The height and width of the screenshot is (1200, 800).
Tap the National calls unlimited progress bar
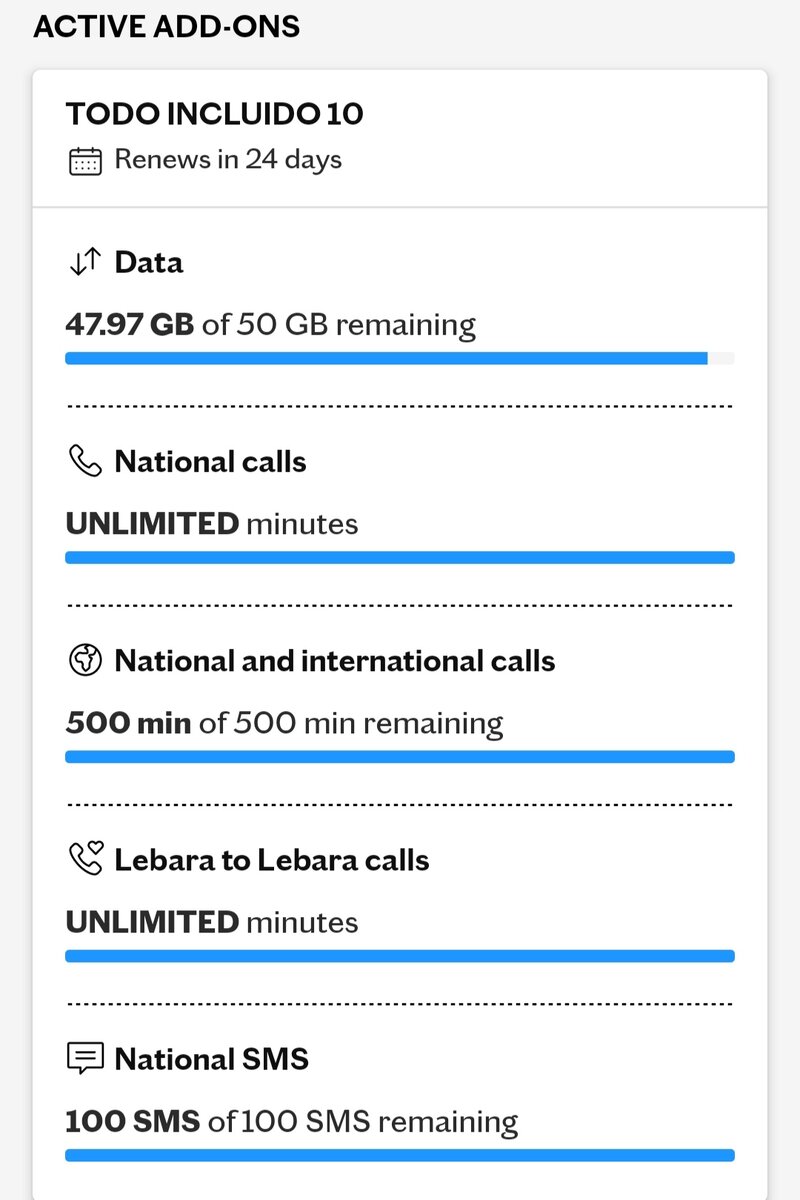coord(400,557)
